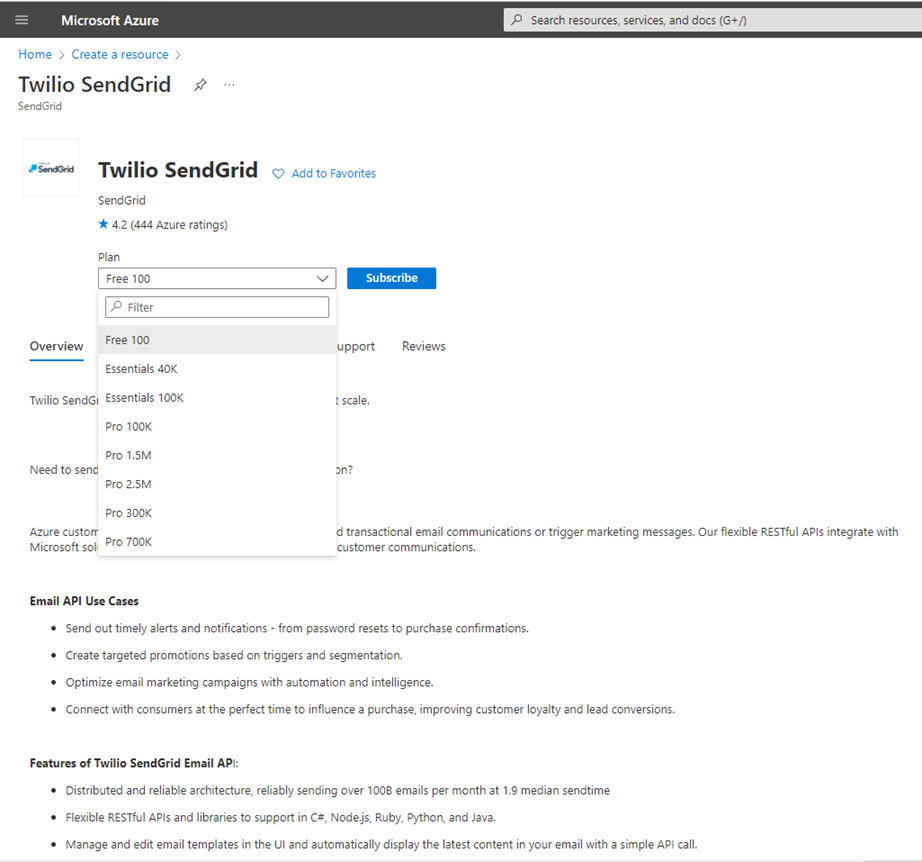Viewport: 922px width, 862px height.
Task: Click the search magnifier icon in top bar
Action: tap(516, 20)
